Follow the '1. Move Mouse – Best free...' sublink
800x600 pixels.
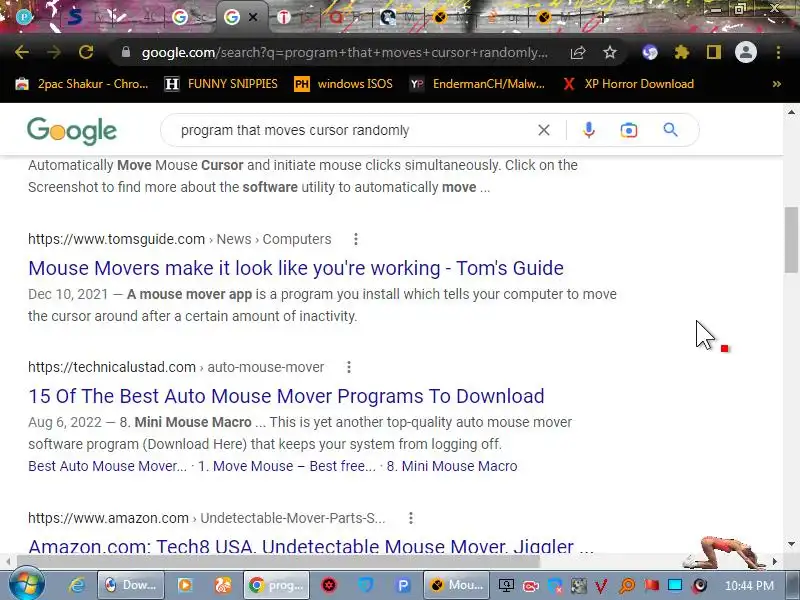287,466
